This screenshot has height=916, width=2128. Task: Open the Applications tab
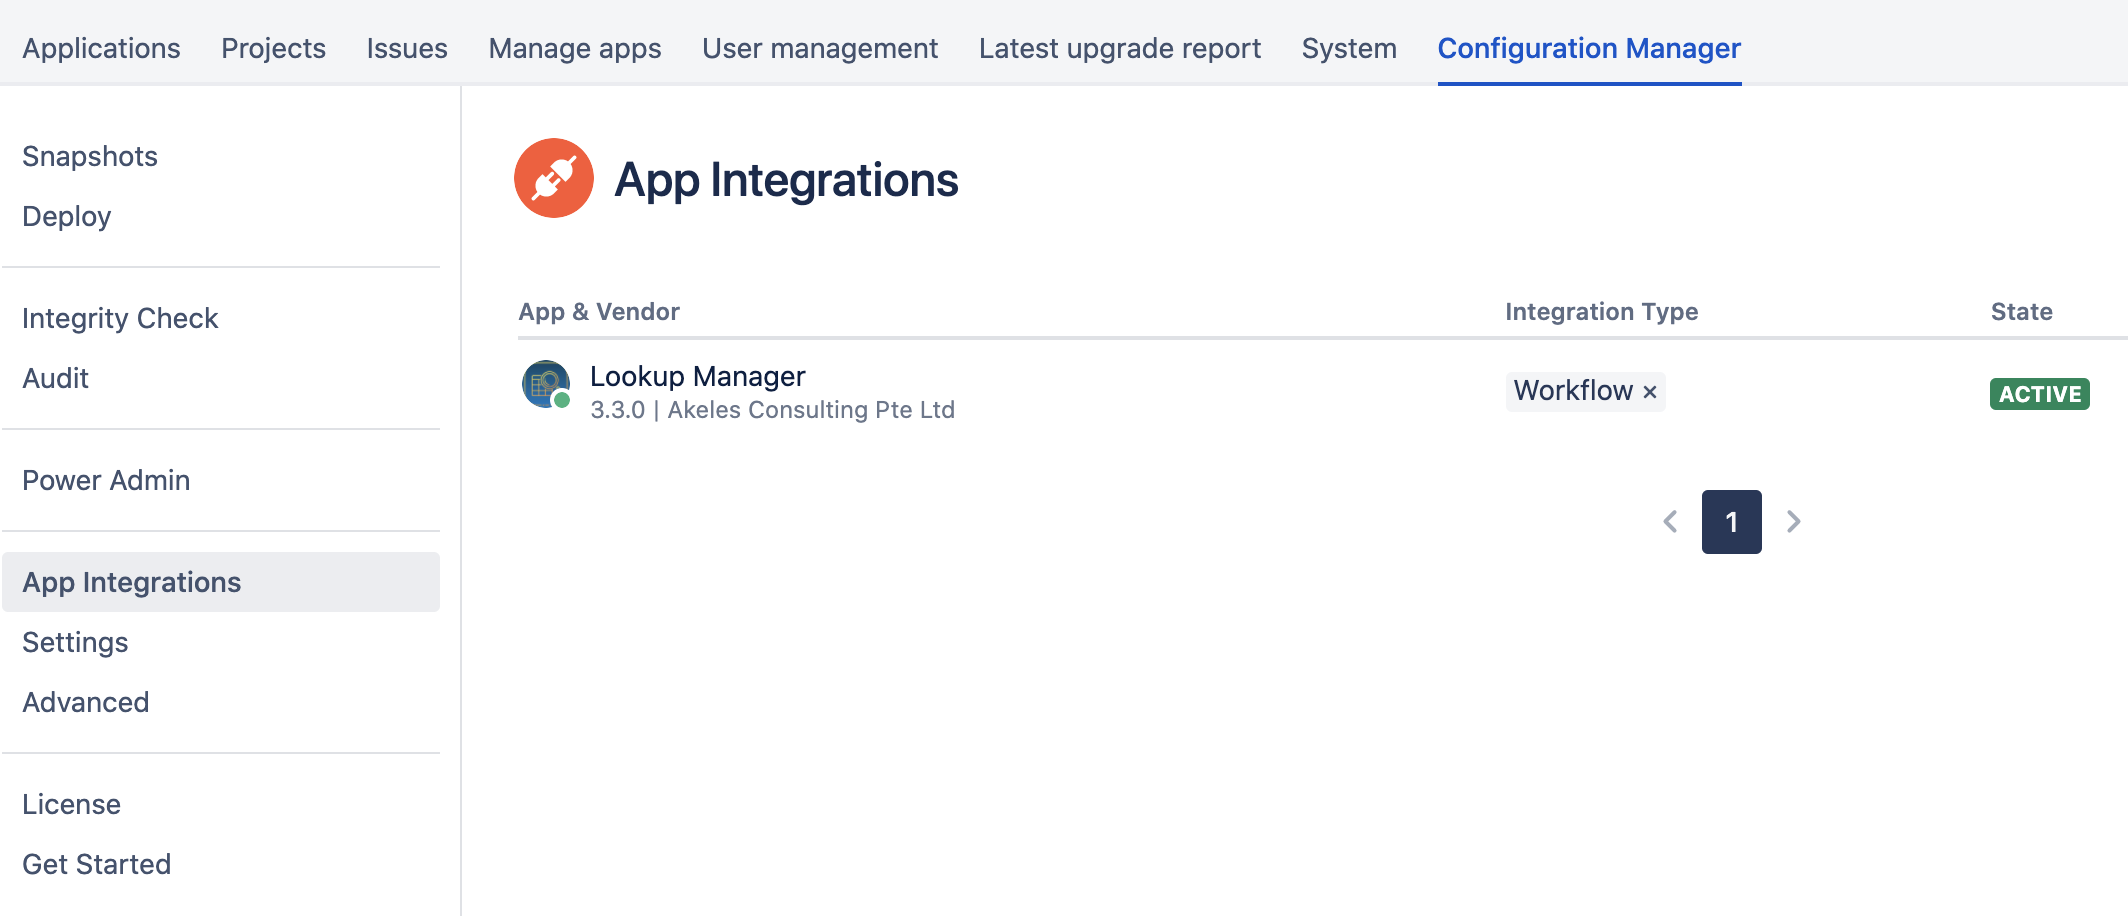point(101,48)
